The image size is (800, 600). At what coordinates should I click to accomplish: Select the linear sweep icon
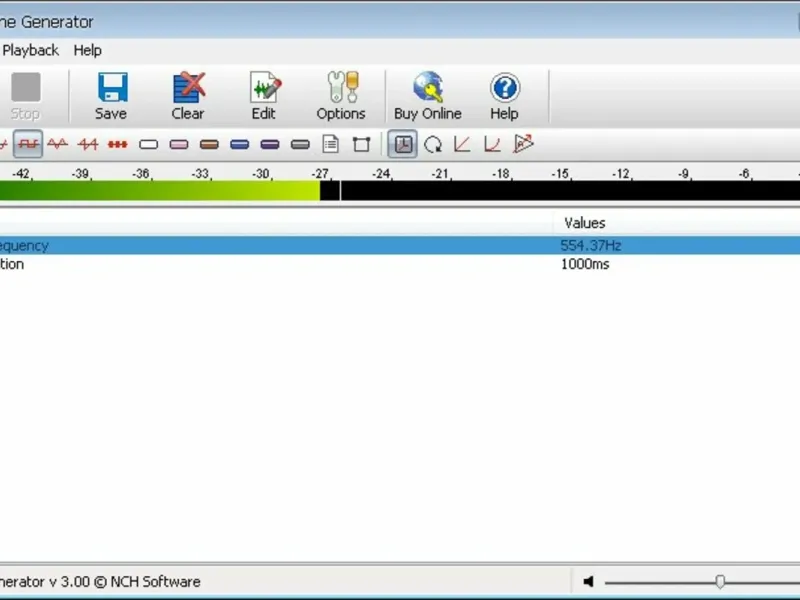click(462, 144)
